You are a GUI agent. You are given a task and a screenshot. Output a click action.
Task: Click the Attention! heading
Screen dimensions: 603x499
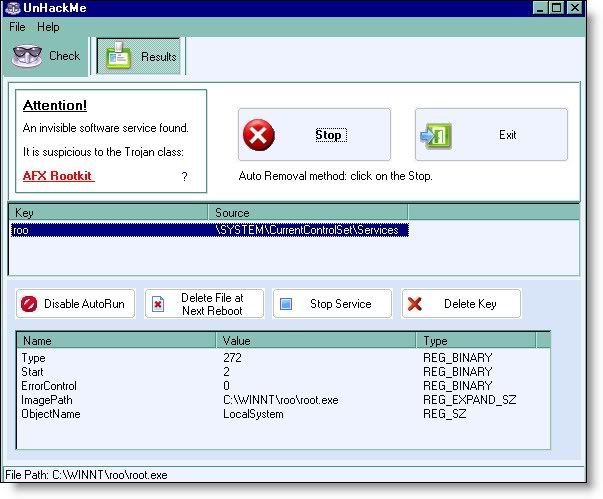55,105
